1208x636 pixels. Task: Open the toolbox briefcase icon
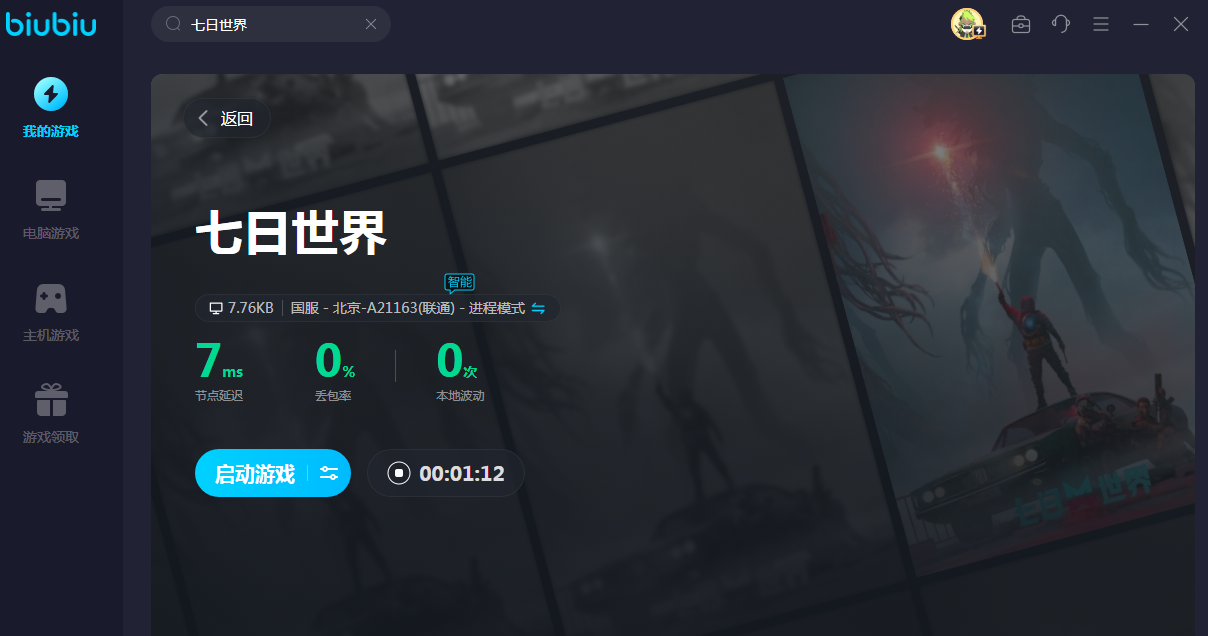click(1021, 24)
